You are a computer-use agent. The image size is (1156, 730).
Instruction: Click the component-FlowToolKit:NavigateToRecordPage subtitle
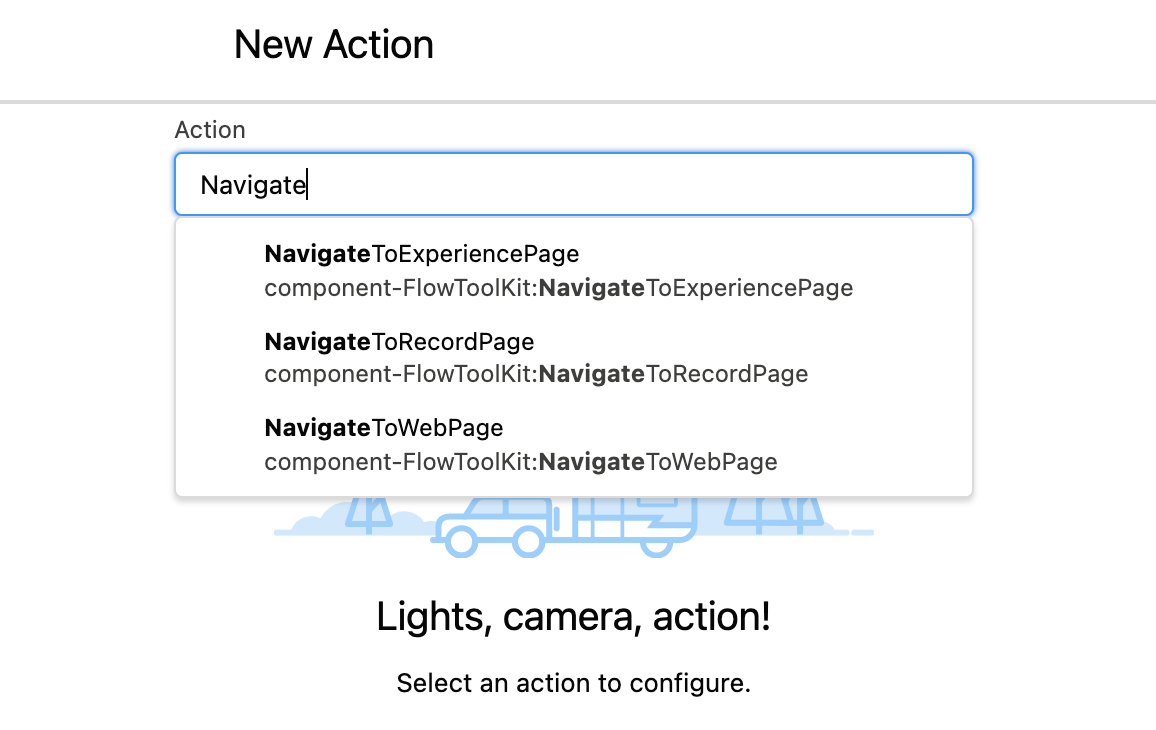(x=536, y=374)
